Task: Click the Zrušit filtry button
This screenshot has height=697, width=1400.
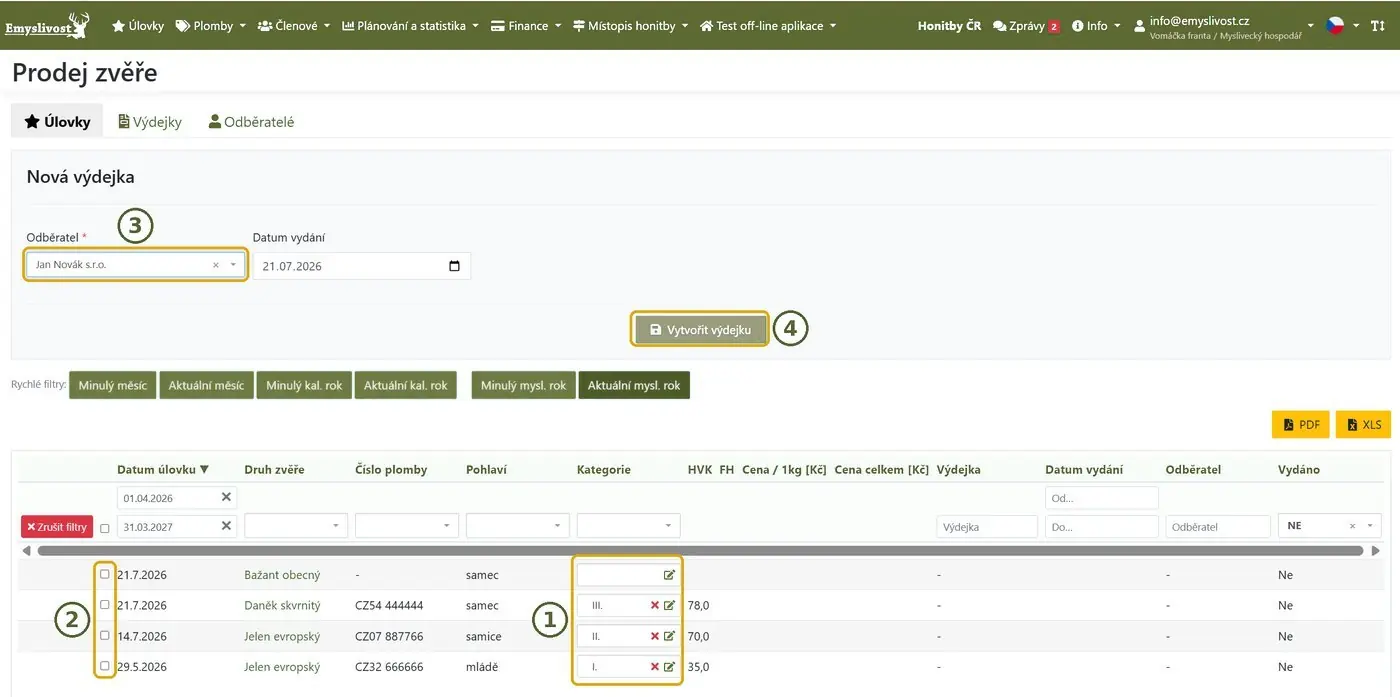Action: coord(57,527)
